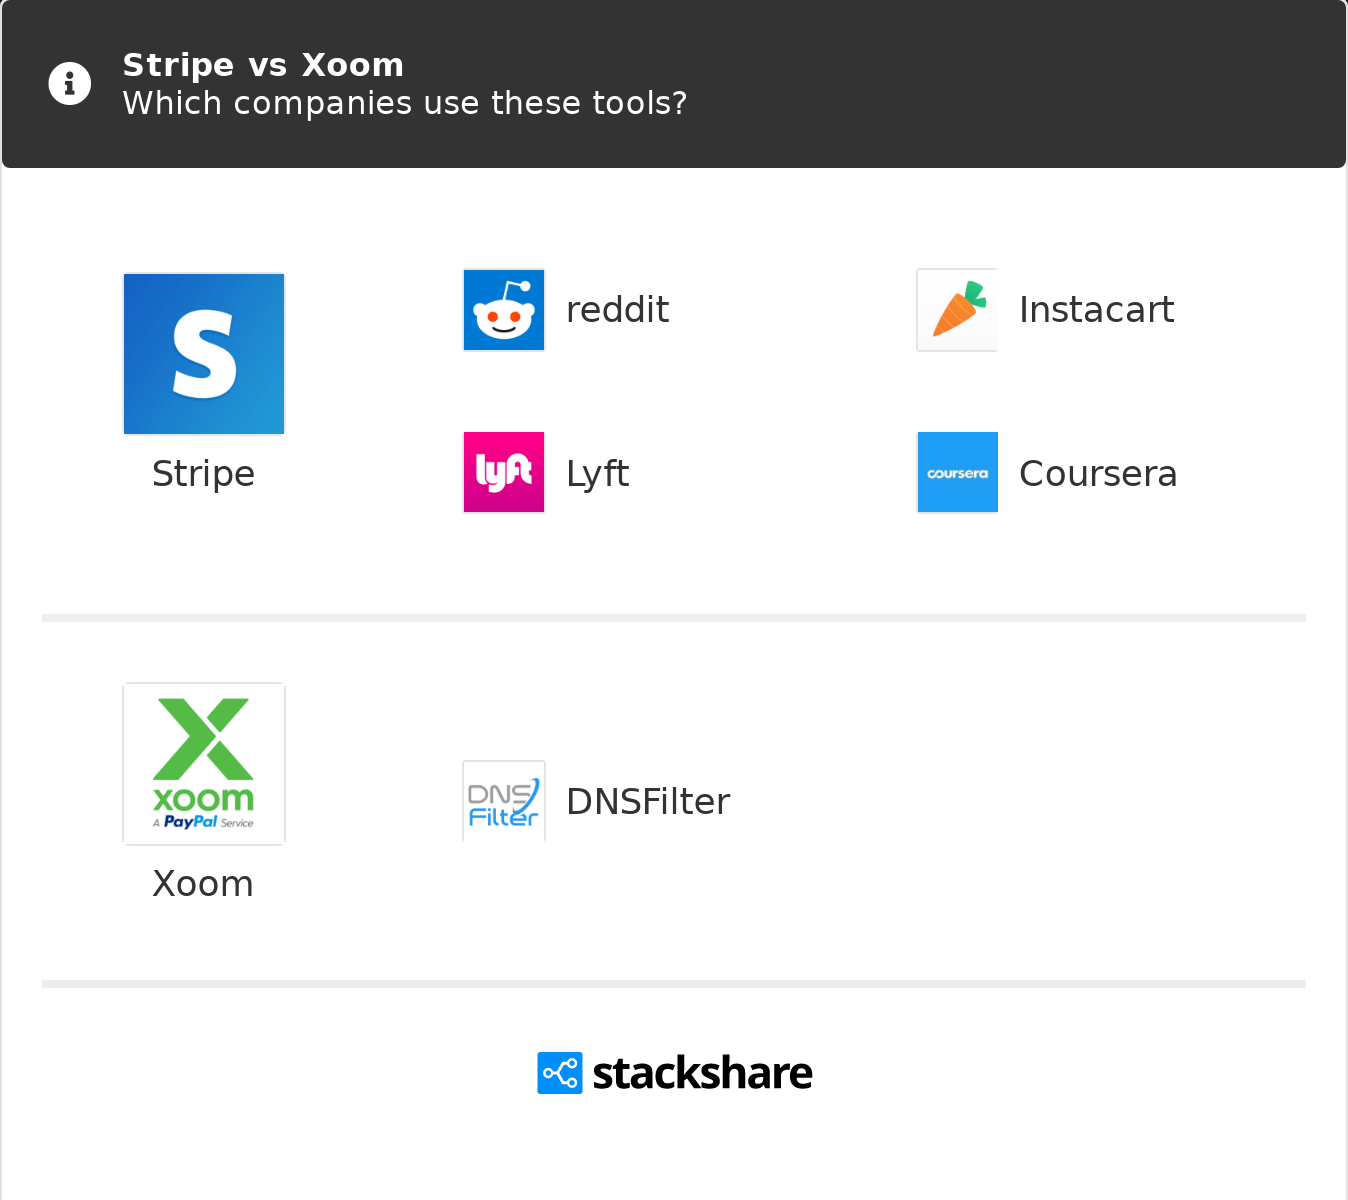This screenshot has width=1348, height=1200.
Task: Click the divider below Stripe companies
Action: (674, 618)
